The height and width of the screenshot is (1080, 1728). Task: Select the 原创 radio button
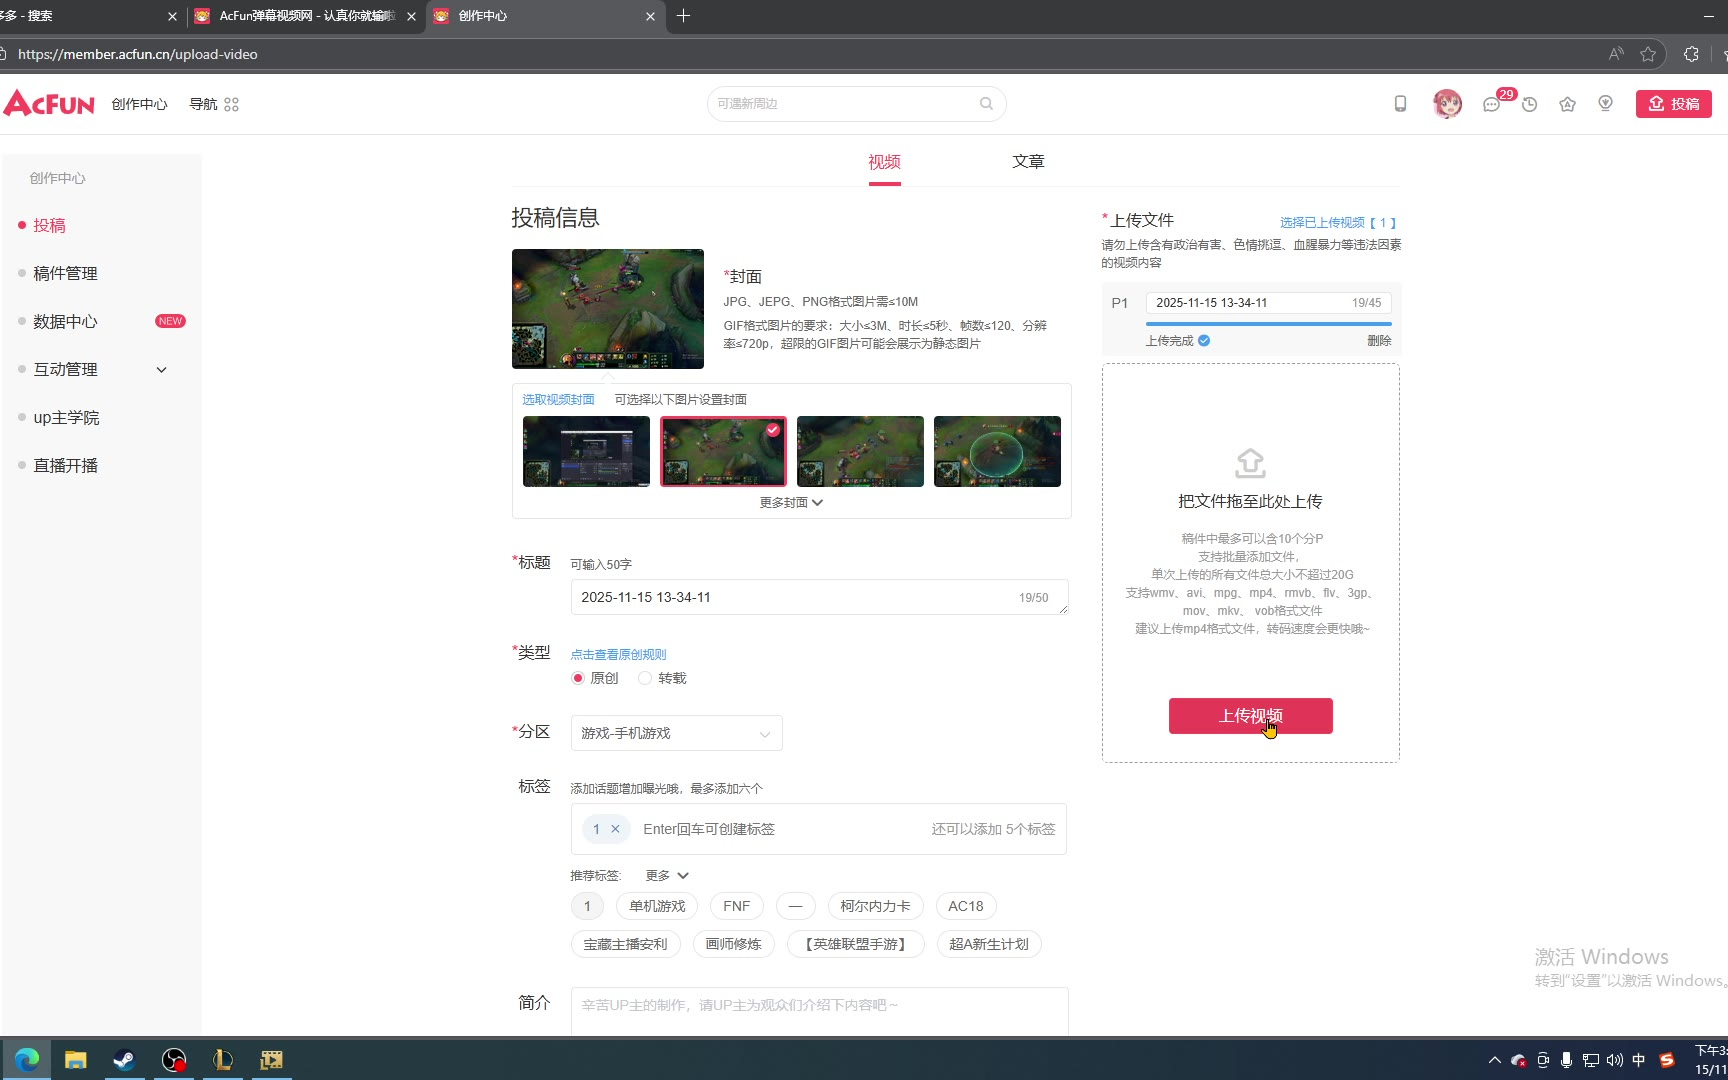[x=578, y=678]
